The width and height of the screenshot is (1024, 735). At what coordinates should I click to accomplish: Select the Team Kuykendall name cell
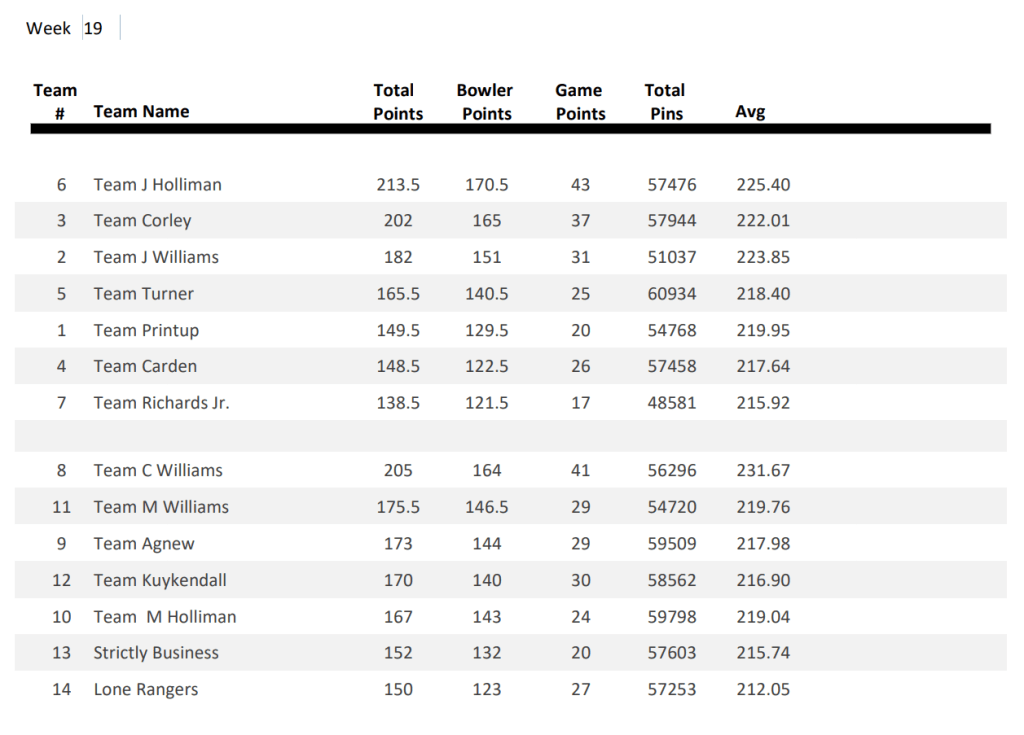tap(160, 581)
